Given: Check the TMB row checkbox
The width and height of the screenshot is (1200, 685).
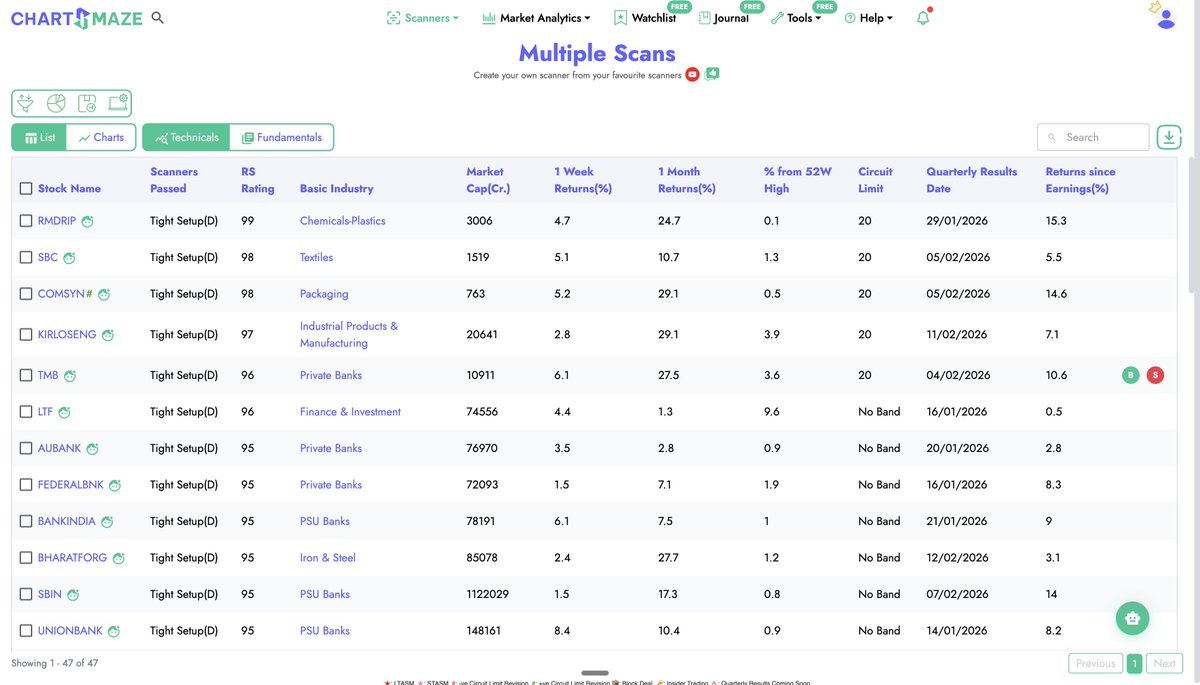Looking at the screenshot, I should pyautogui.click(x=26, y=375).
